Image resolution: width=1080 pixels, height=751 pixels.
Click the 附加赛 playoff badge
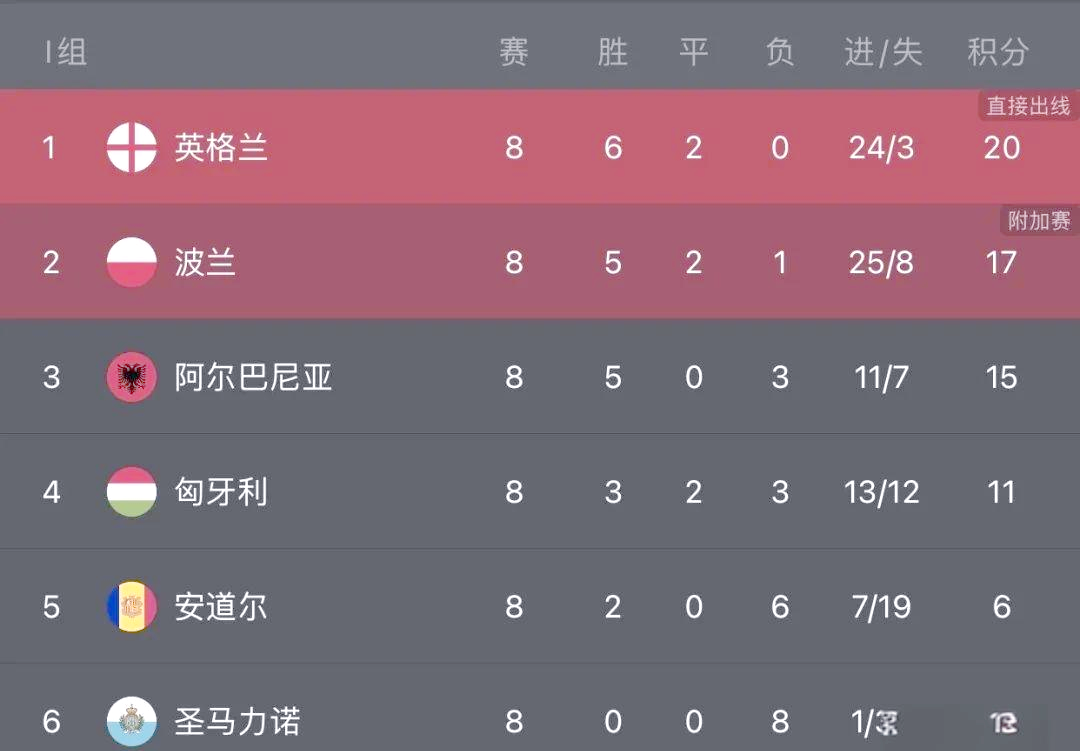[x=1039, y=221]
